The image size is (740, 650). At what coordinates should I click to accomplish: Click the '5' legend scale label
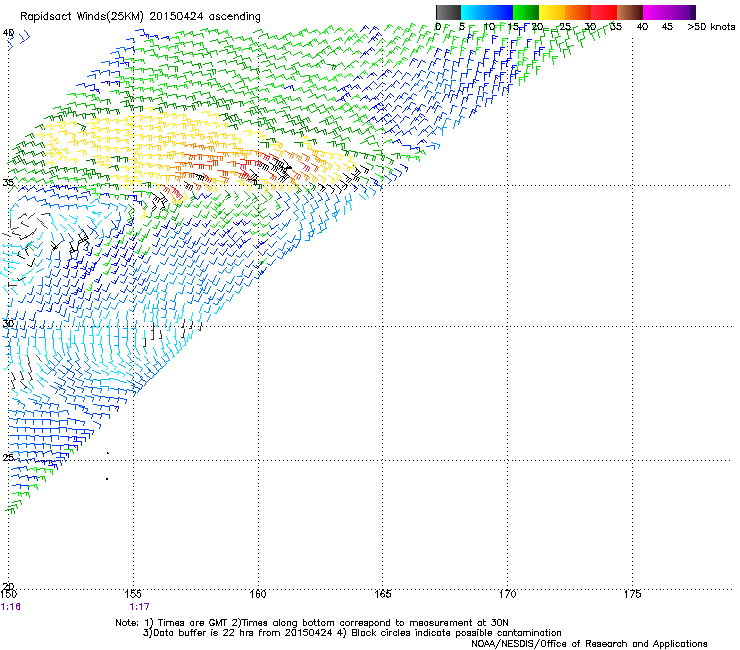pyautogui.click(x=462, y=27)
